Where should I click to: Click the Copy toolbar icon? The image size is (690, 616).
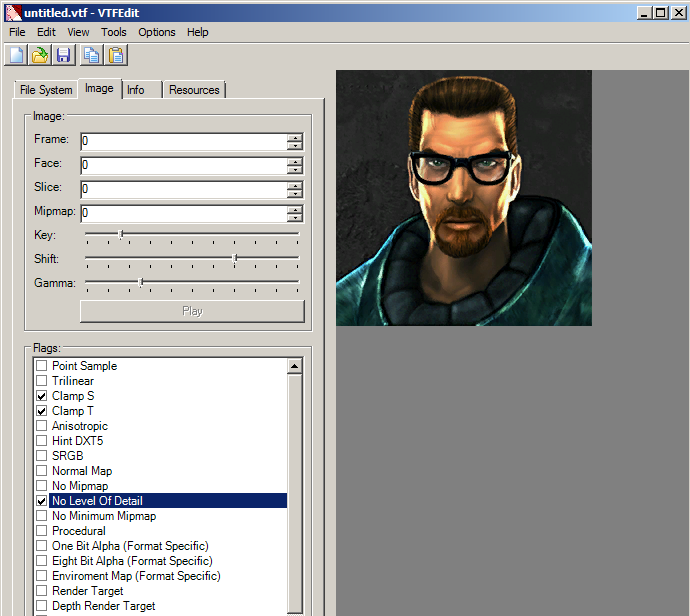92,55
